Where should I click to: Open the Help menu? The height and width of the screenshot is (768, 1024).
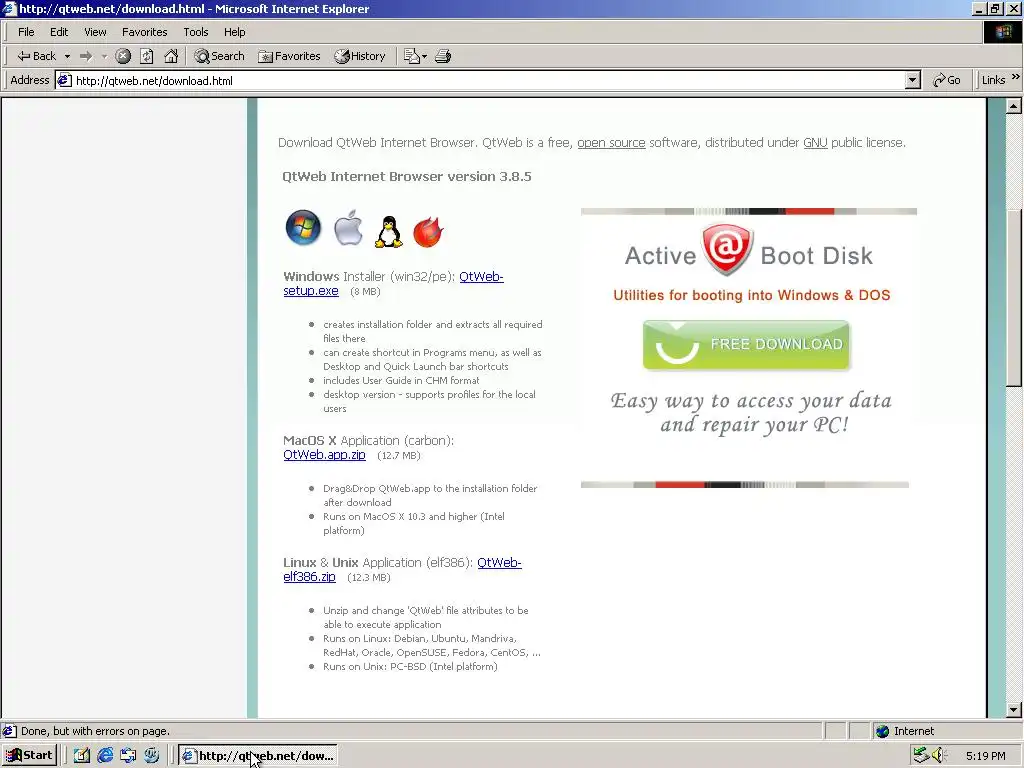[x=234, y=32]
